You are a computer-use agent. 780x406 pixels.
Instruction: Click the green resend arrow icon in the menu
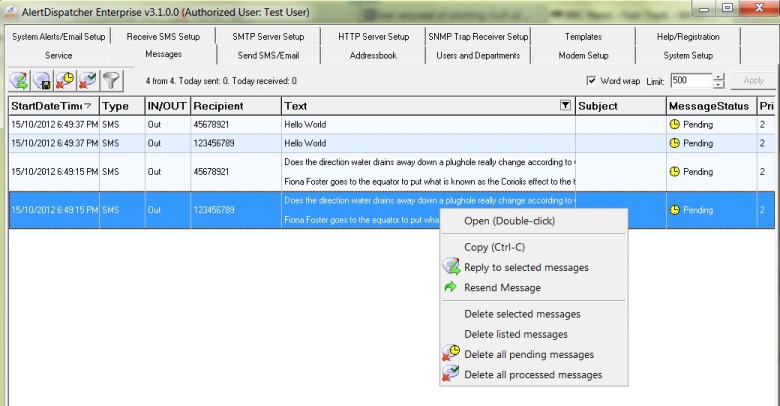[450, 287]
